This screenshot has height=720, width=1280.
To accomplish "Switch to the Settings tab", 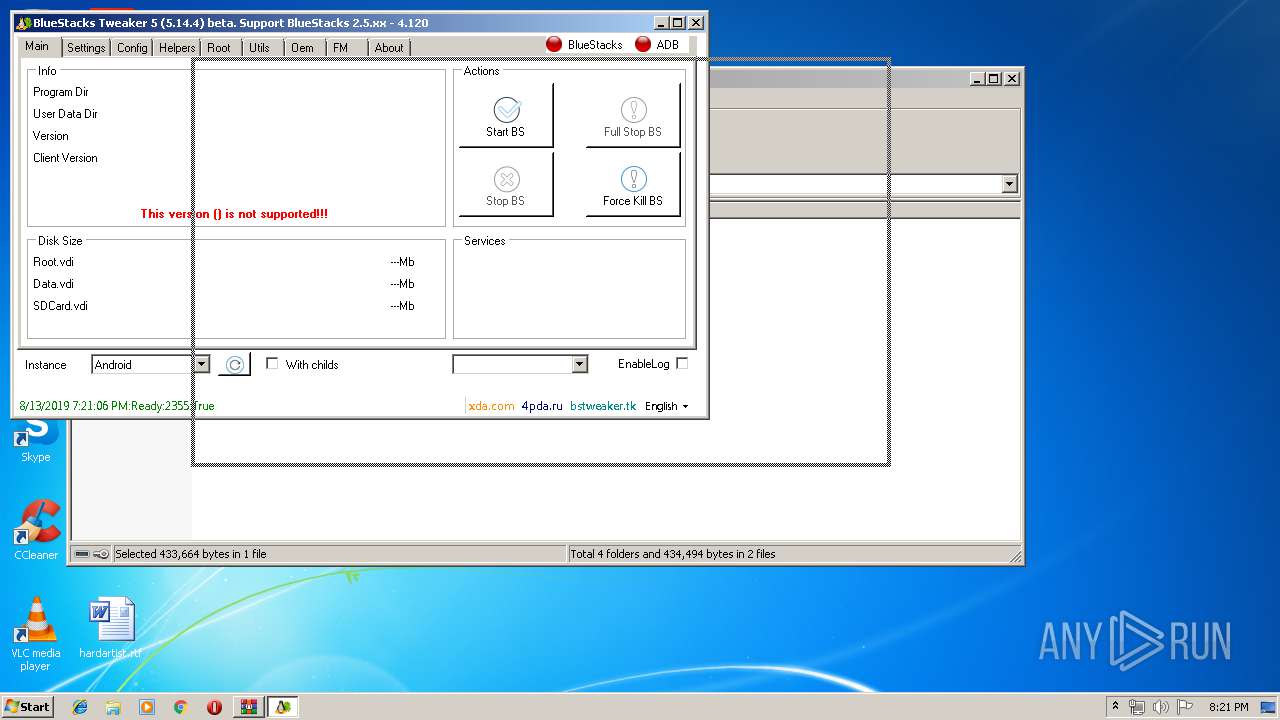I will (x=86, y=48).
